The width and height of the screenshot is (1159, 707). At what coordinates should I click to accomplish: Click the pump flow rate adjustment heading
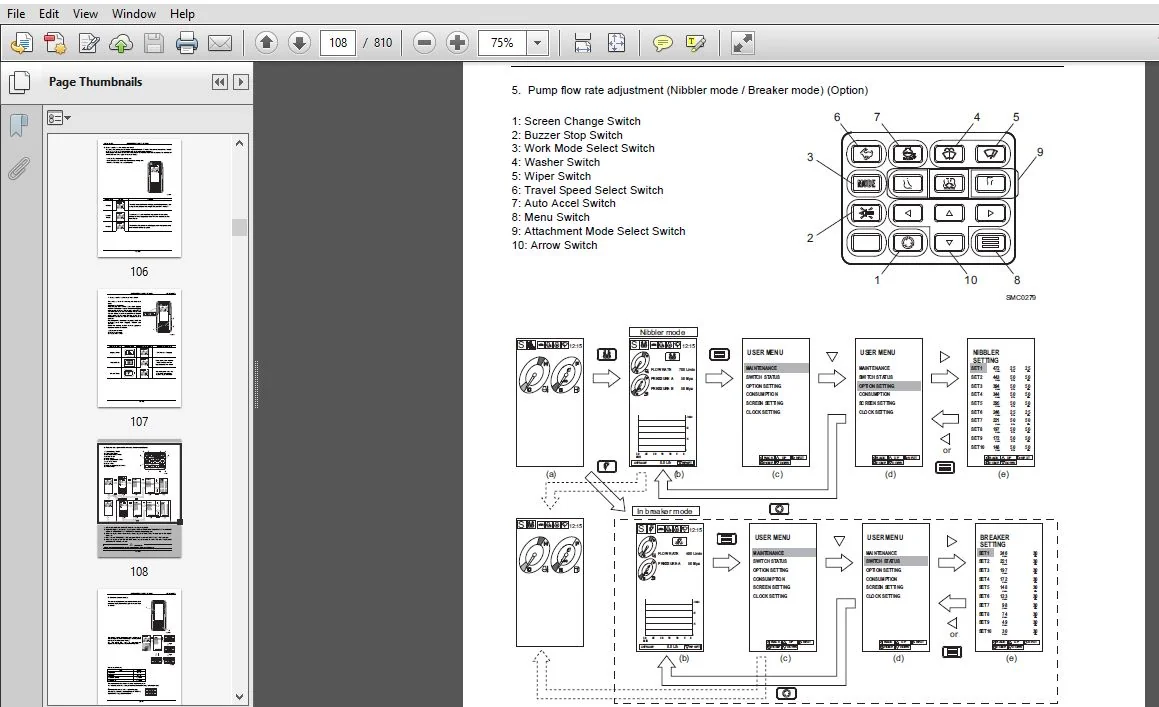690,90
